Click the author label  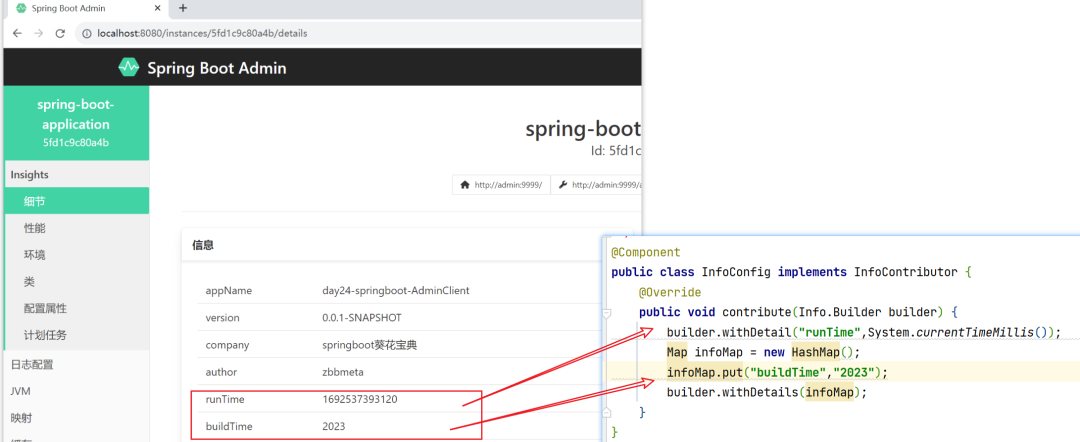coord(221,372)
